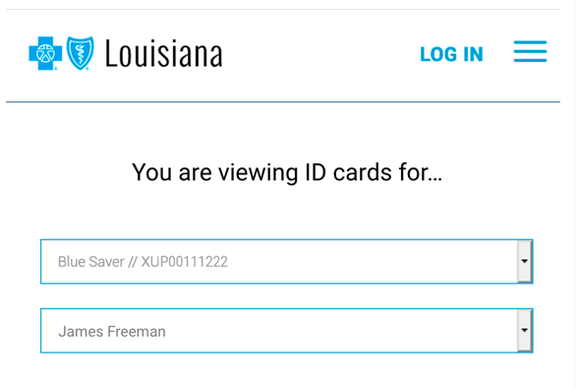576x389 pixels.
Task: Click the human figure inside the cross
Action: pos(45,54)
